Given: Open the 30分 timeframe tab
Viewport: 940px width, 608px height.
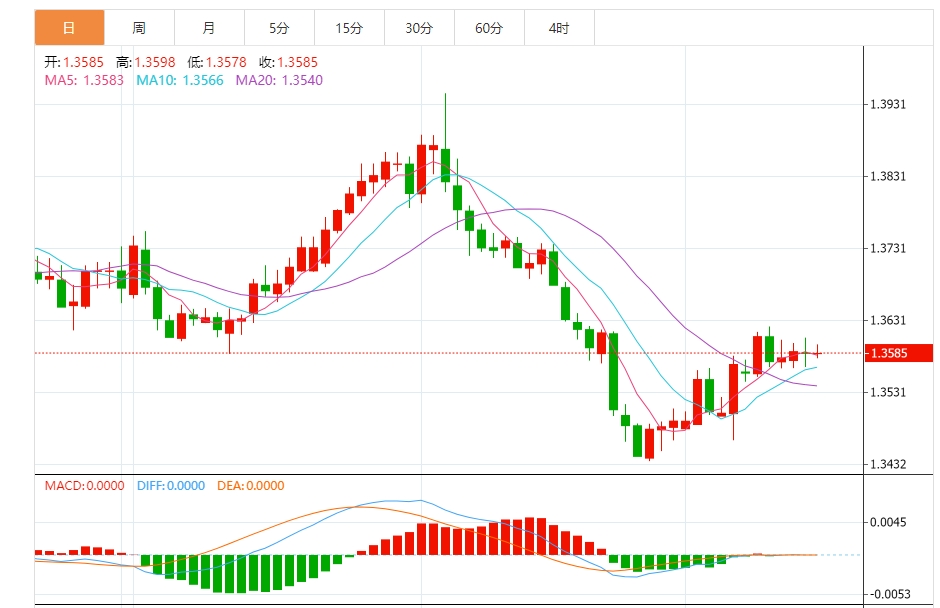Looking at the screenshot, I should pos(419,28).
